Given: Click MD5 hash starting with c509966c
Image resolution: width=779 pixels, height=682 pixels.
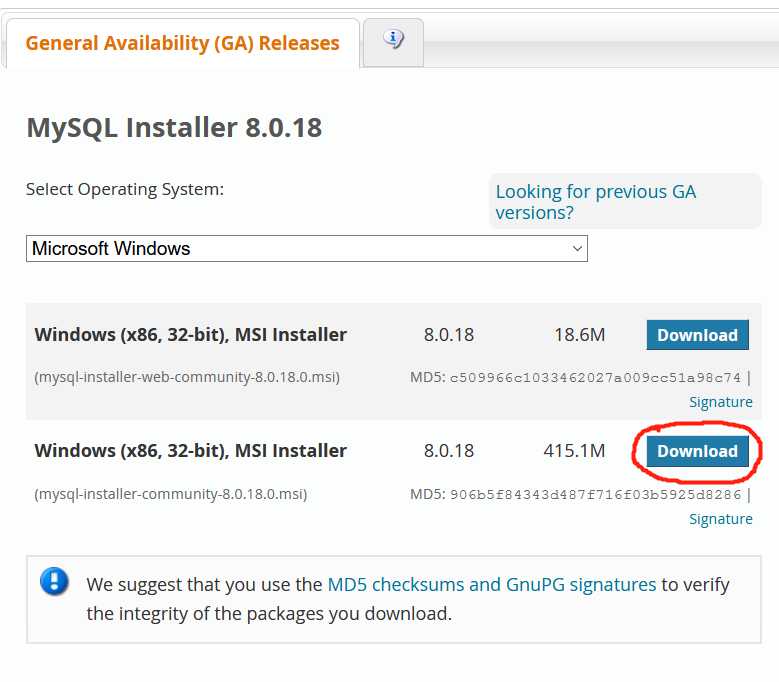Looking at the screenshot, I should coord(595,378).
